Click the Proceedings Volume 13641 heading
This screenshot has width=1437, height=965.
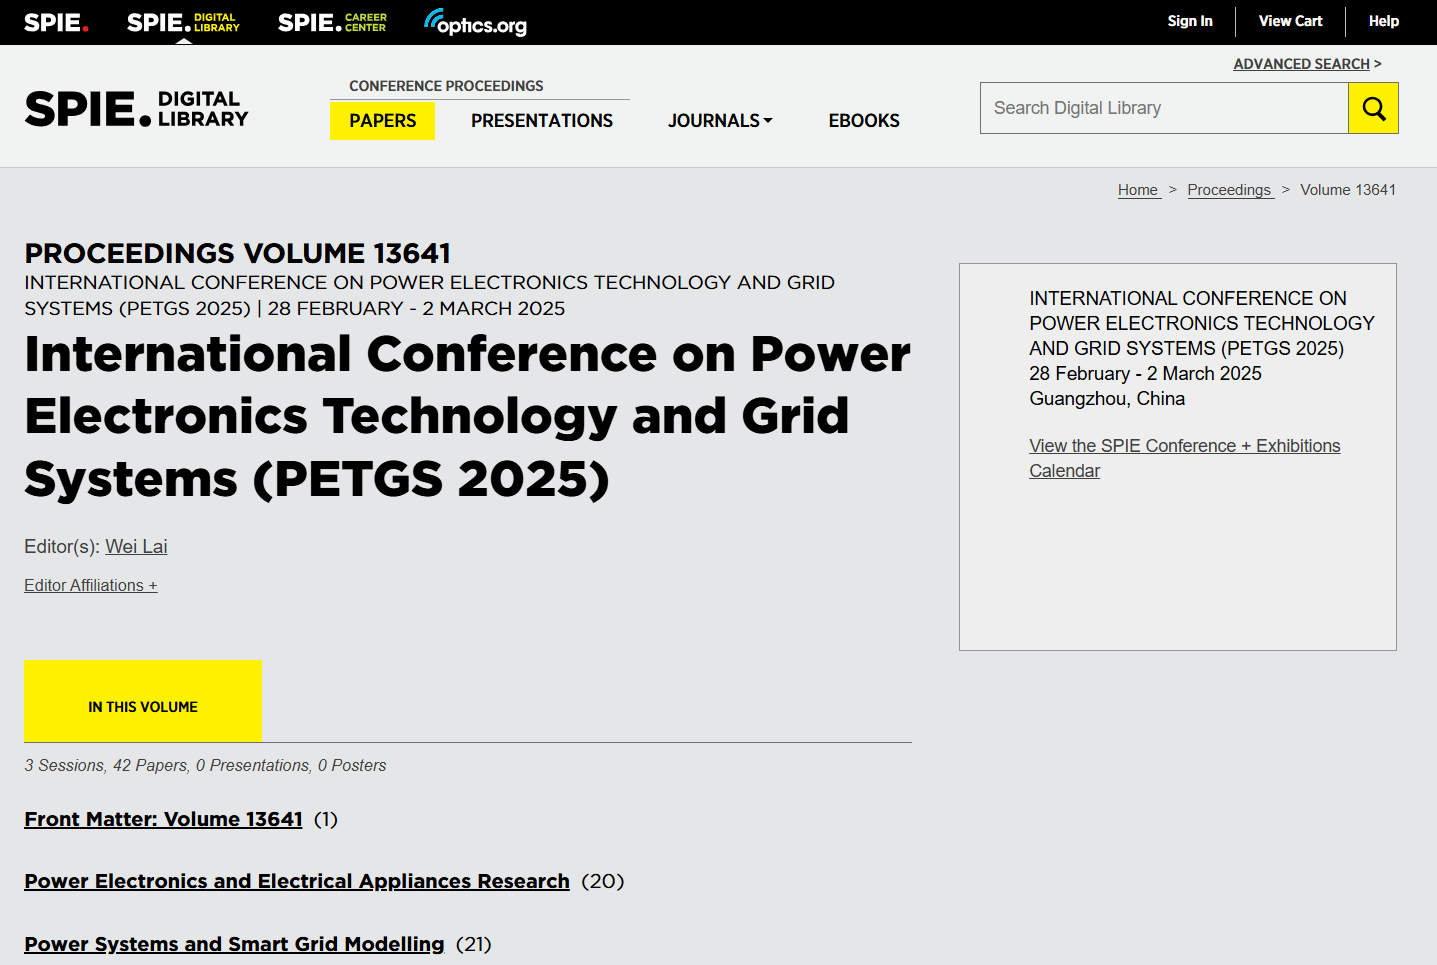point(238,253)
